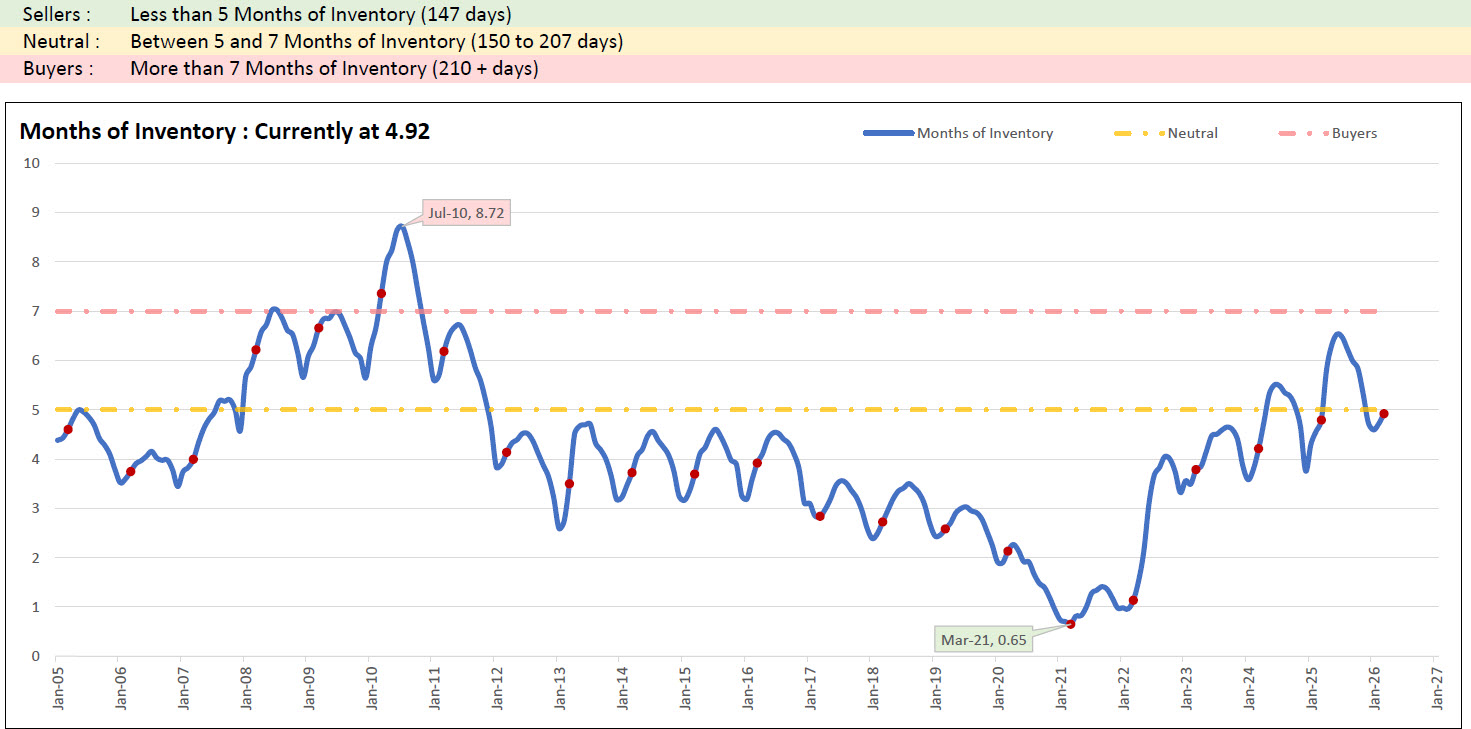Click the blue line sample in the legend
The height and width of the screenshot is (729, 1471).
click(x=888, y=133)
